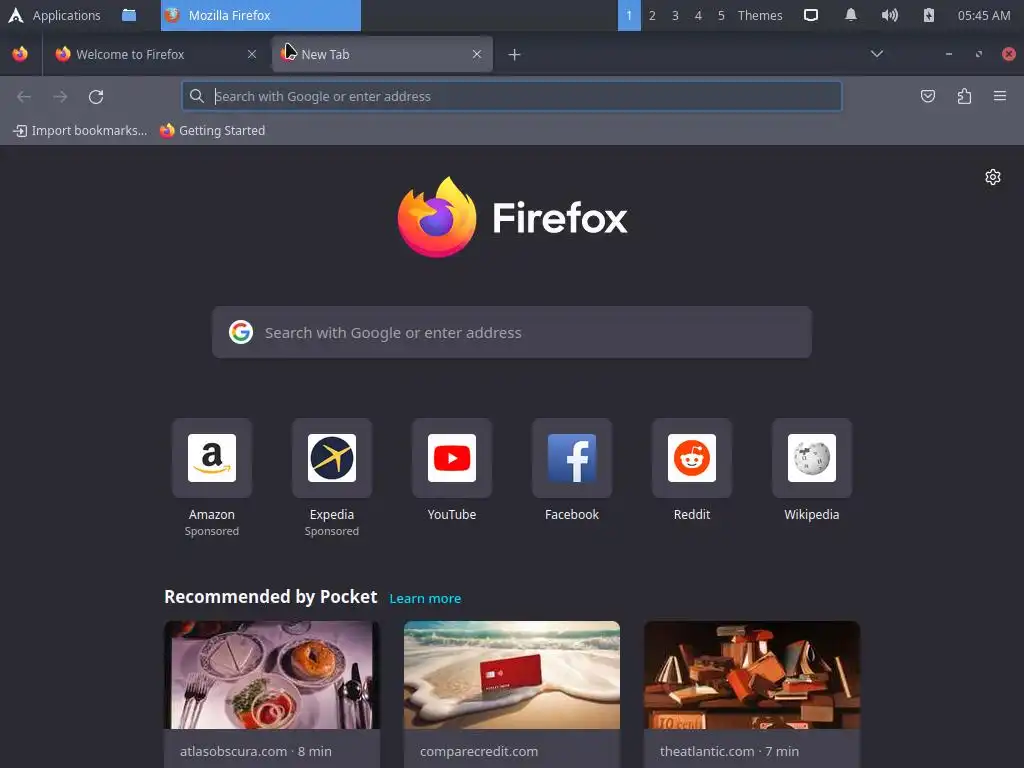Select workspace 1 in panel
Viewport: 1024px width, 768px height.
point(629,15)
